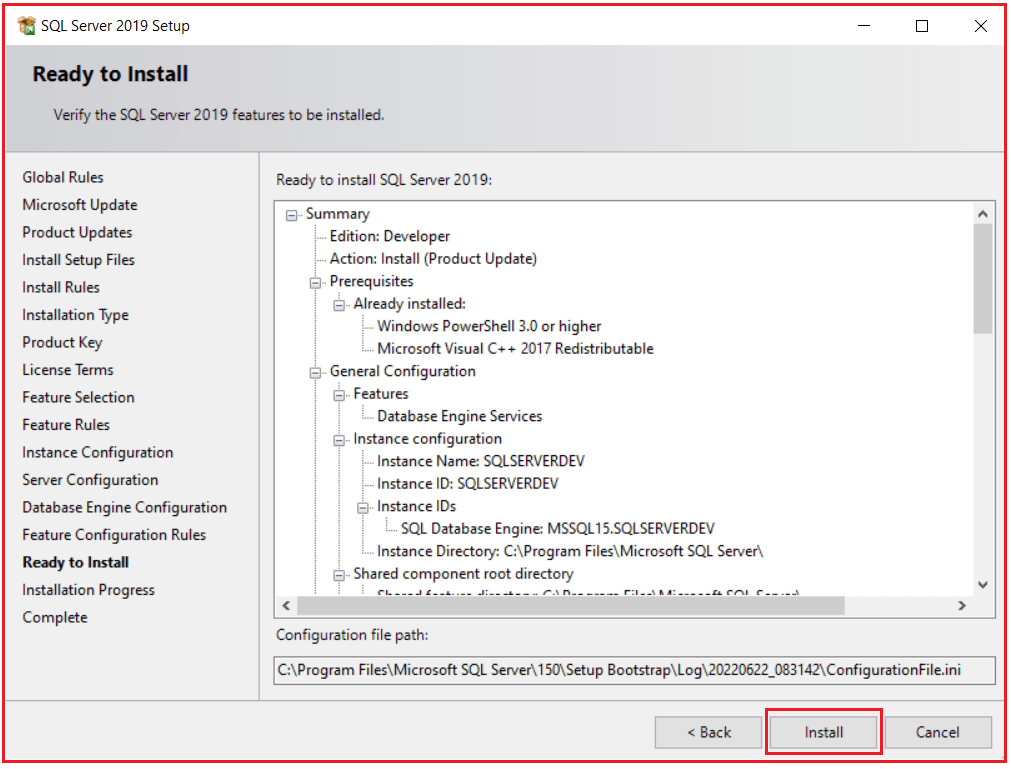Select Windows PowerShell 3.0 or higher row
Screen dimensions: 1011x769
click(x=489, y=326)
